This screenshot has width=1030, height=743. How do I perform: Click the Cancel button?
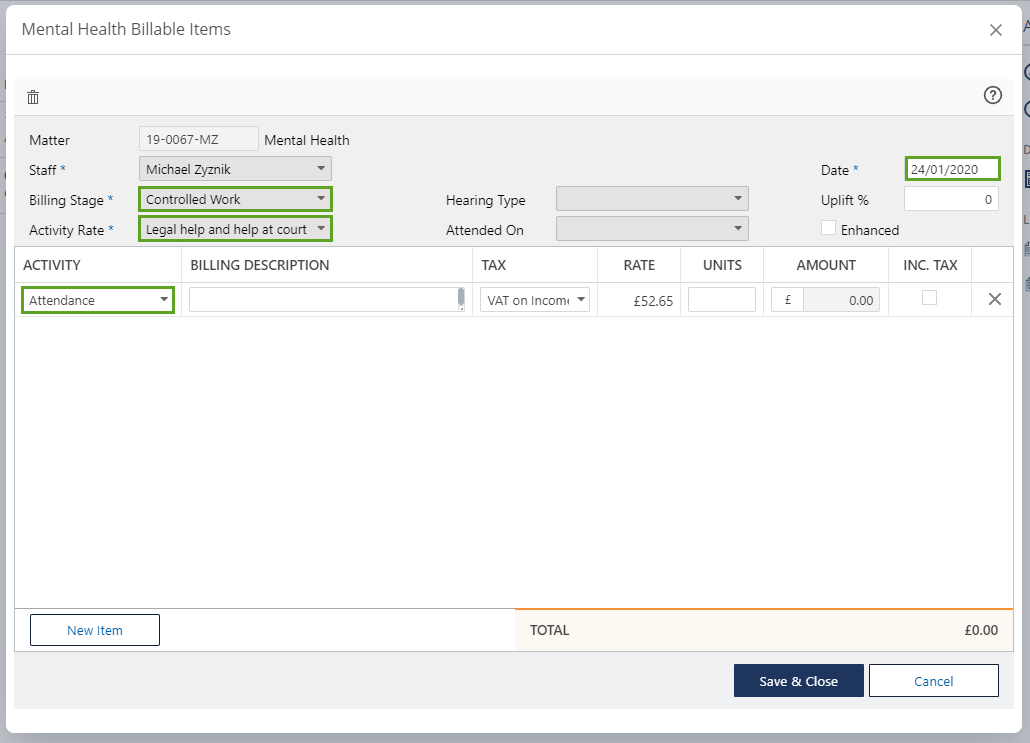(933, 681)
